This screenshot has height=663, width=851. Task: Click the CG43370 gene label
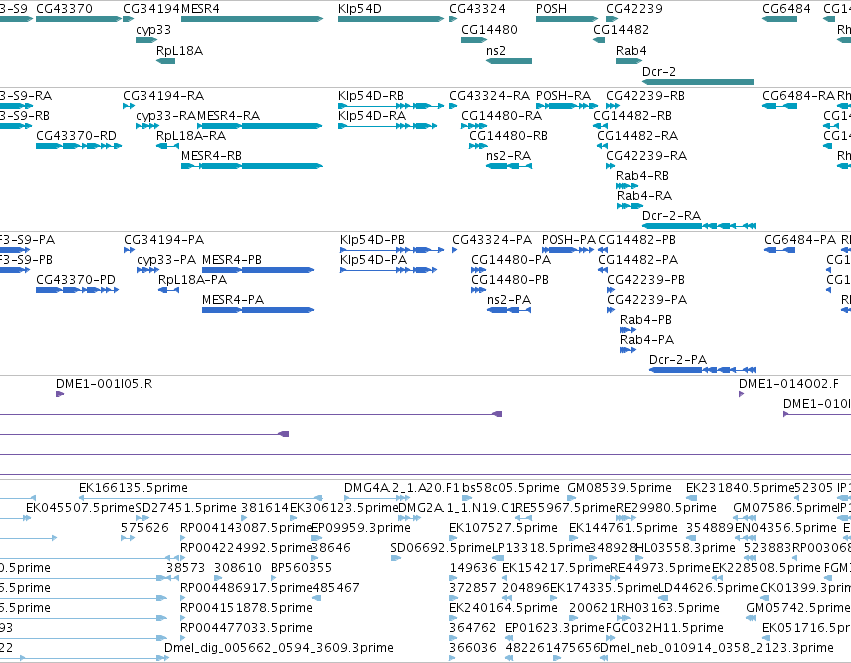coord(64,9)
